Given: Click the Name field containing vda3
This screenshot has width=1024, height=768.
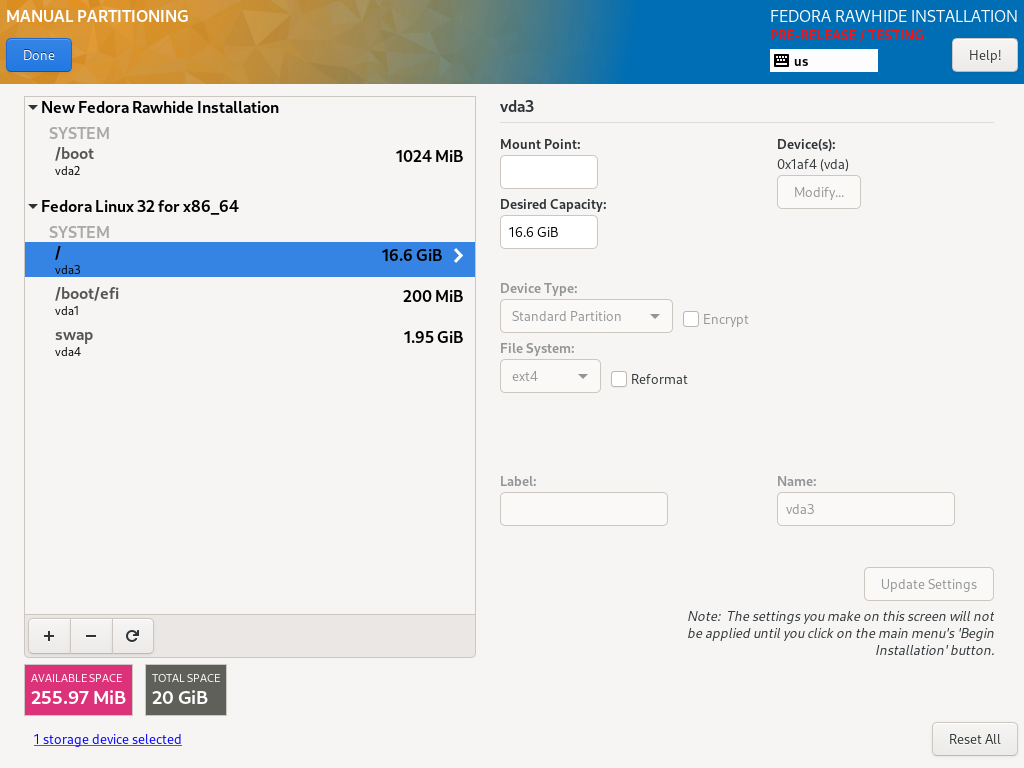Looking at the screenshot, I should (x=865, y=509).
